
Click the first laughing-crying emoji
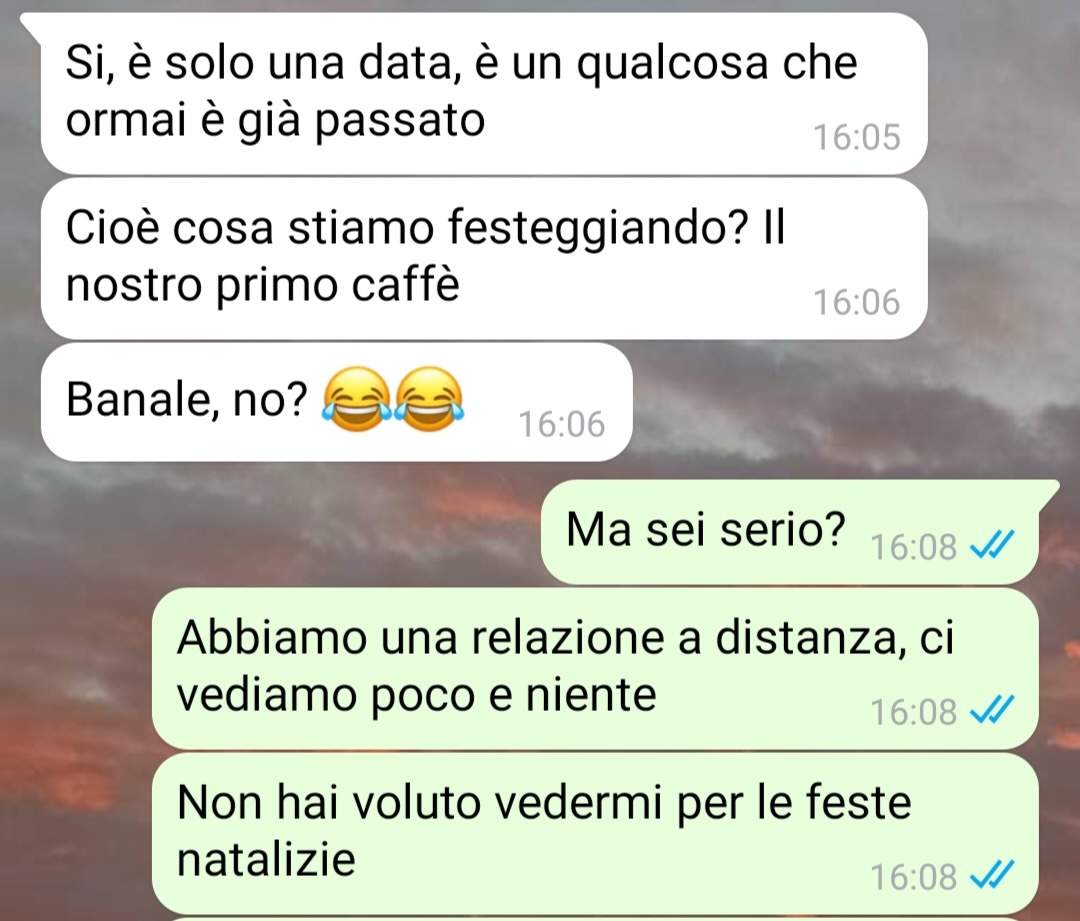(x=357, y=400)
